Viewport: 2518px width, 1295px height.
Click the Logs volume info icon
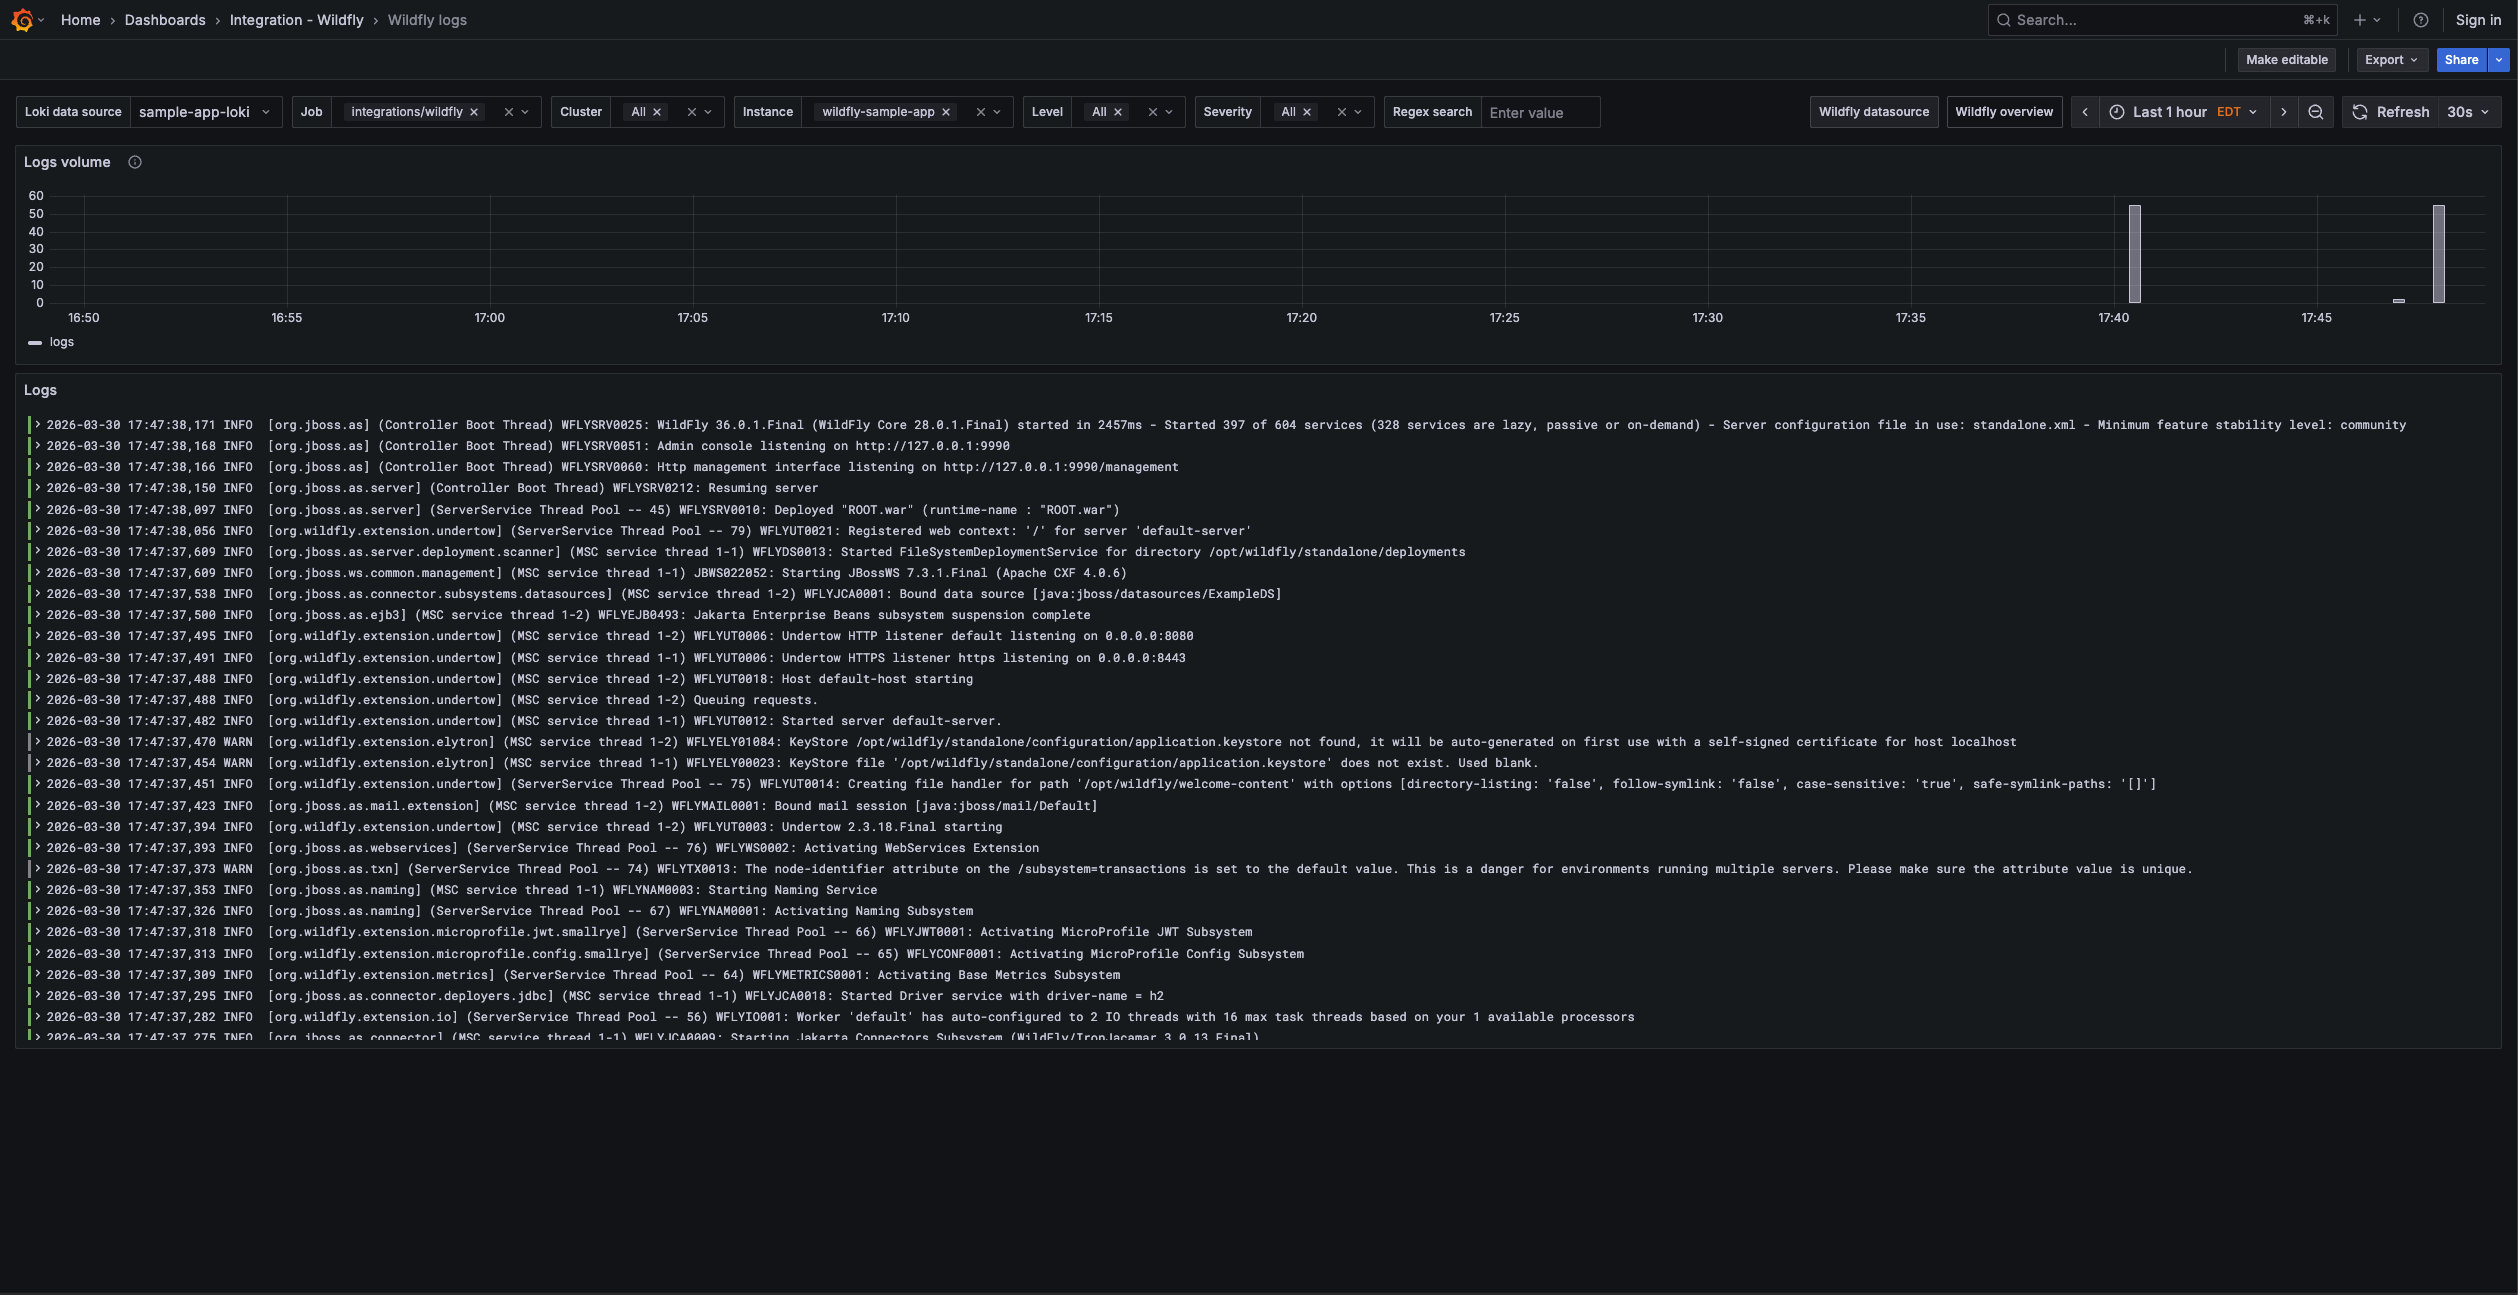tap(135, 162)
